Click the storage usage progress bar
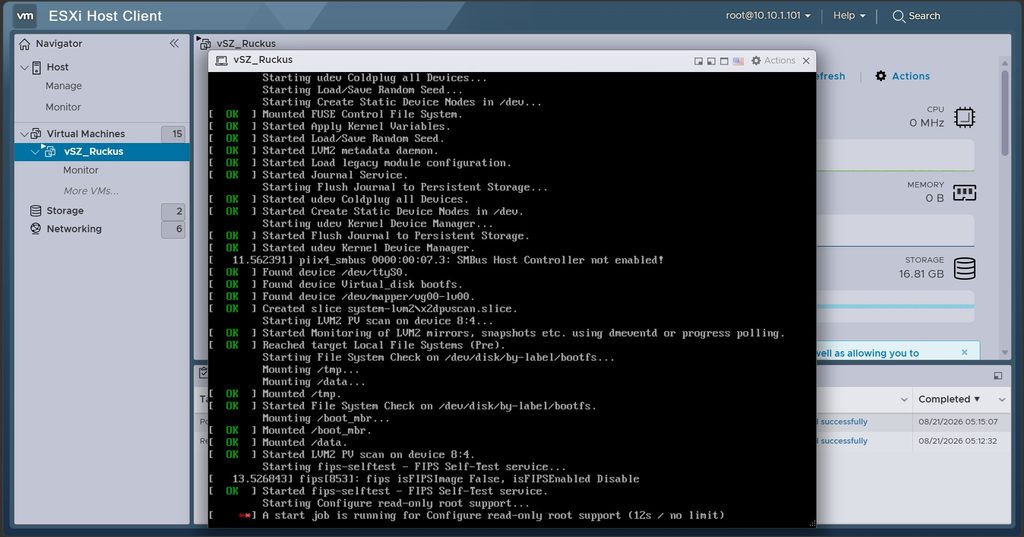The width and height of the screenshot is (1024, 537). 895,306
